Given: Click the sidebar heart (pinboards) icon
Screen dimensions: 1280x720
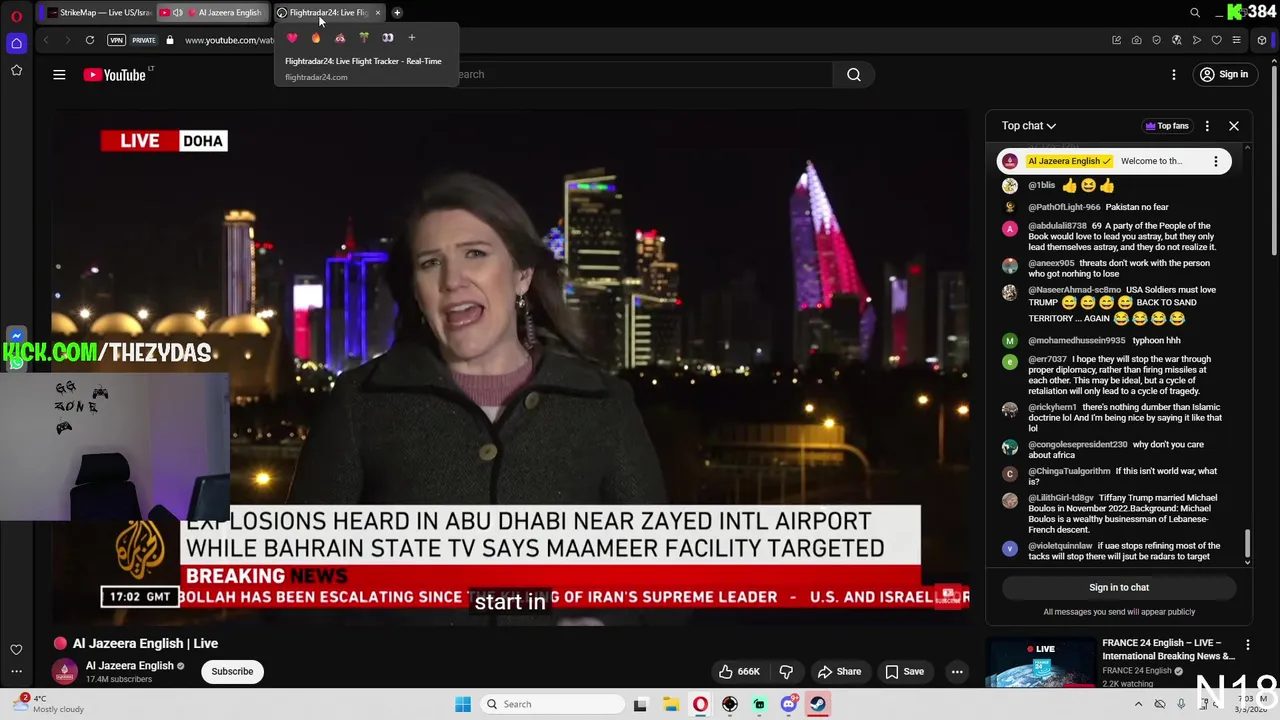Looking at the screenshot, I should (16, 650).
